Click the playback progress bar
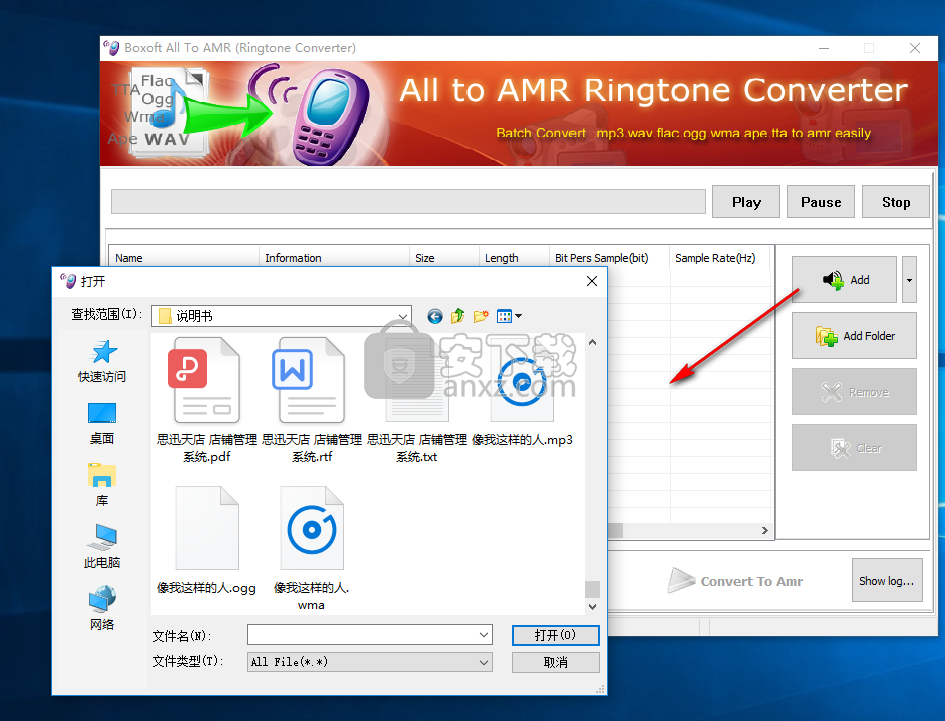945x721 pixels. click(408, 202)
